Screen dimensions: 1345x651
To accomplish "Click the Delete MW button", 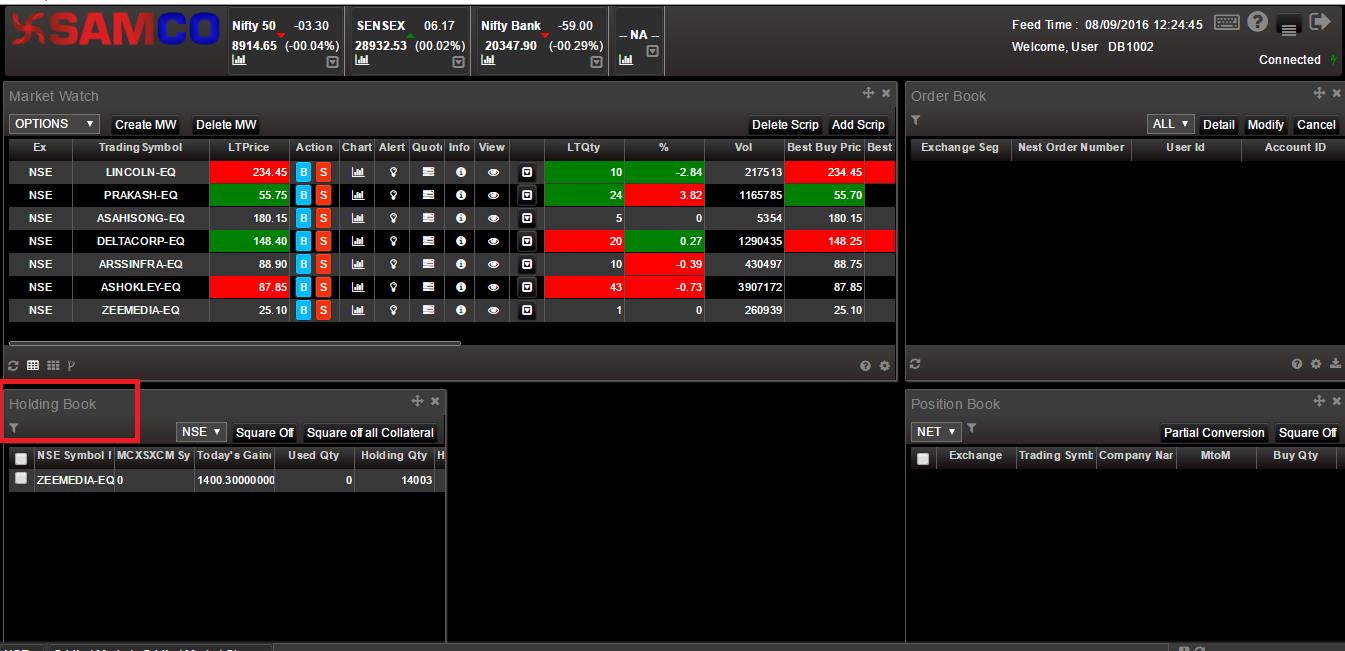I will click(226, 125).
